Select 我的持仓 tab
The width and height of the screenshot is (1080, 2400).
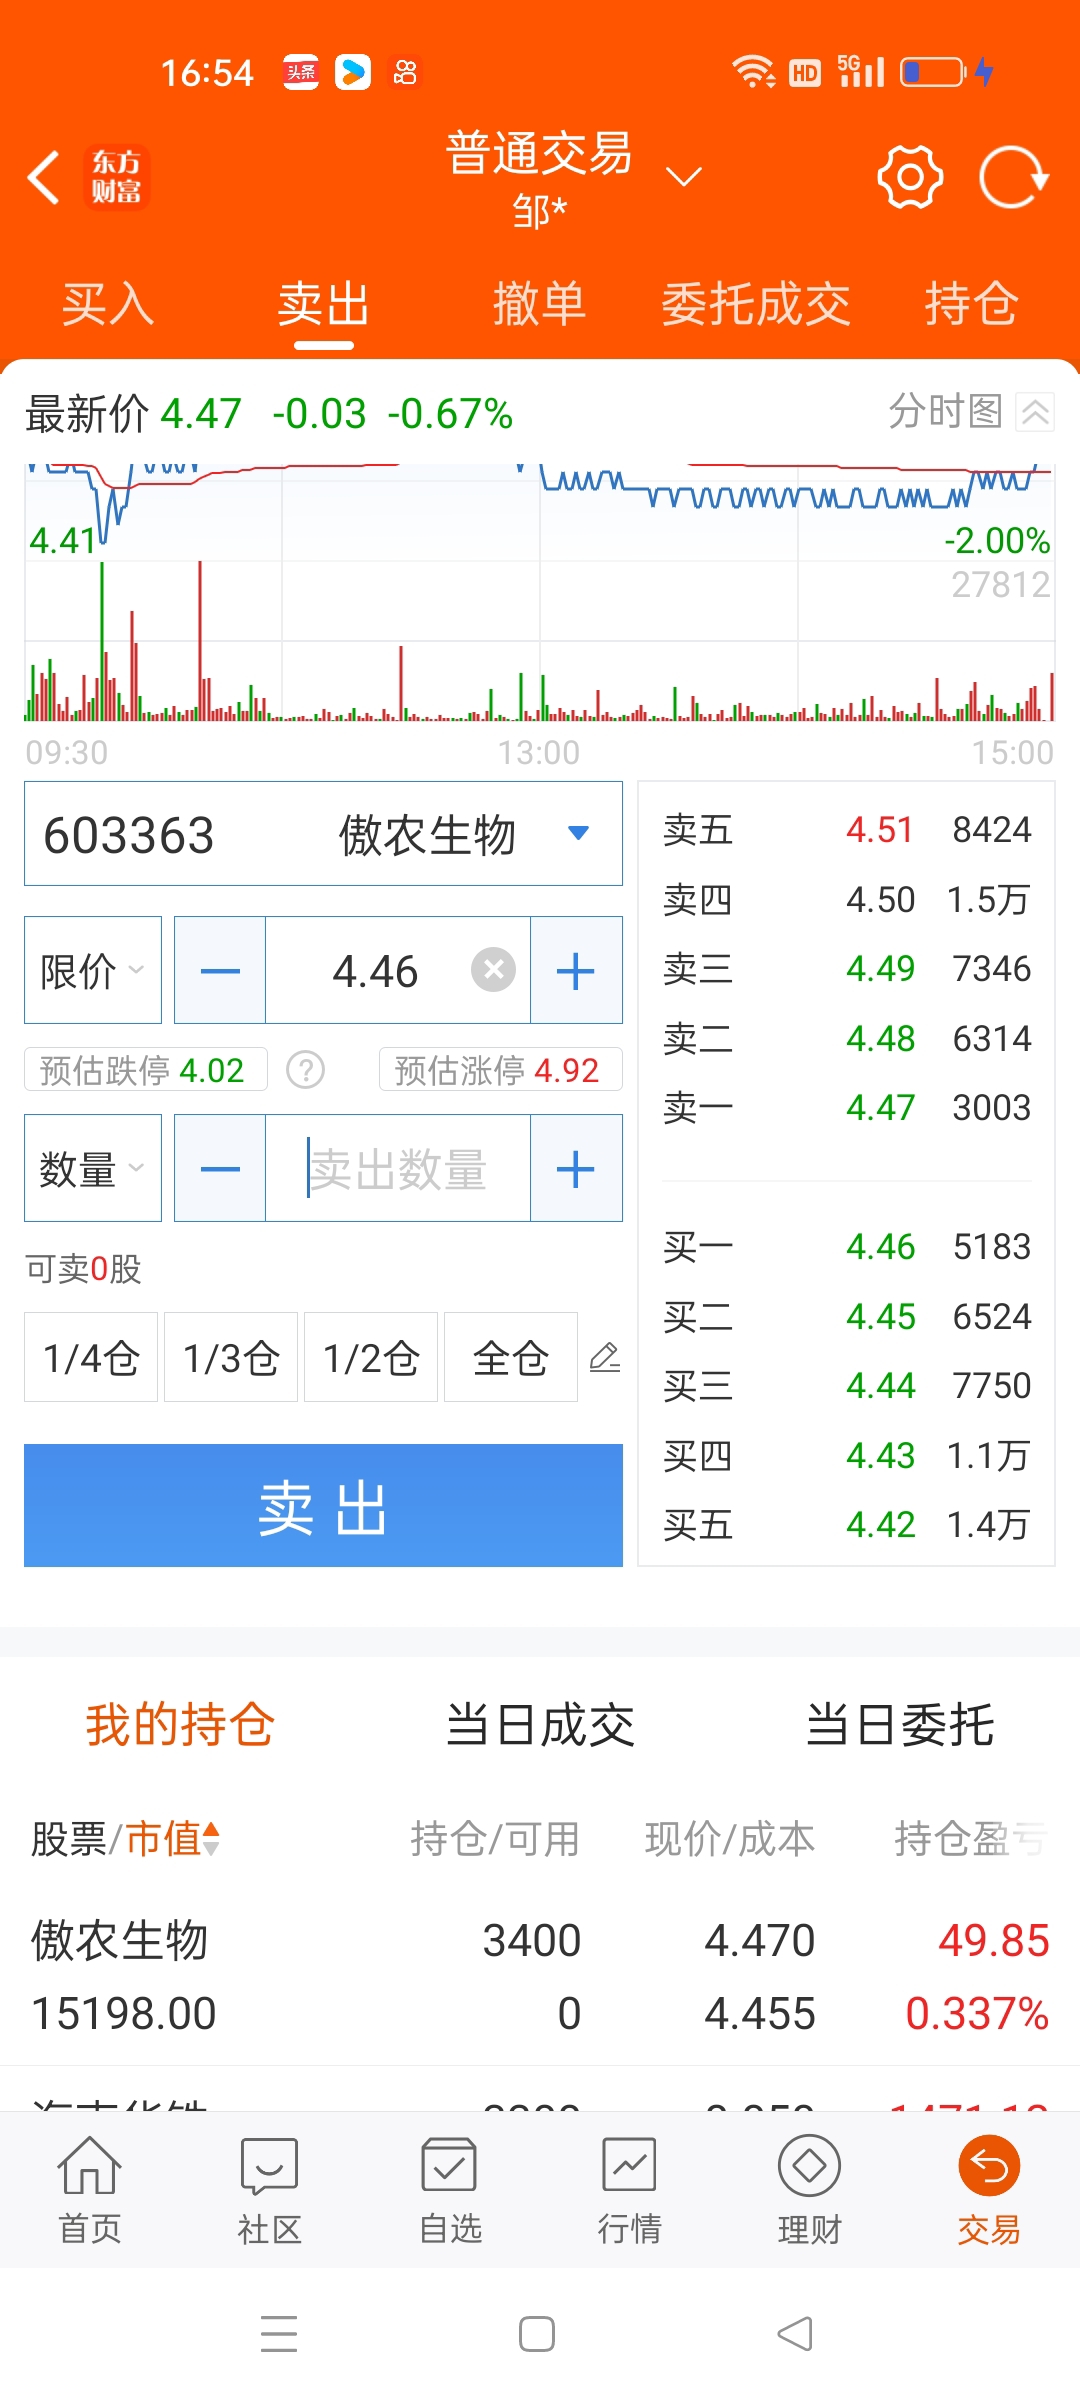pyautogui.click(x=180, y=1725)
